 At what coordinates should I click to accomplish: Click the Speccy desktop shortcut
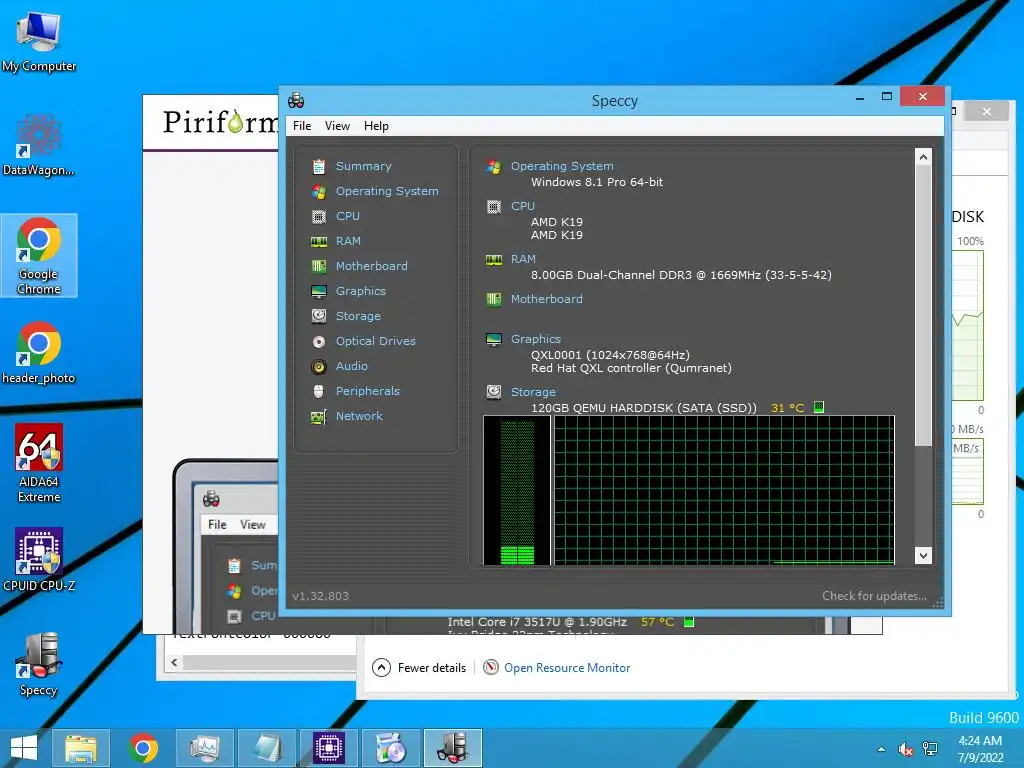(39, 665)
